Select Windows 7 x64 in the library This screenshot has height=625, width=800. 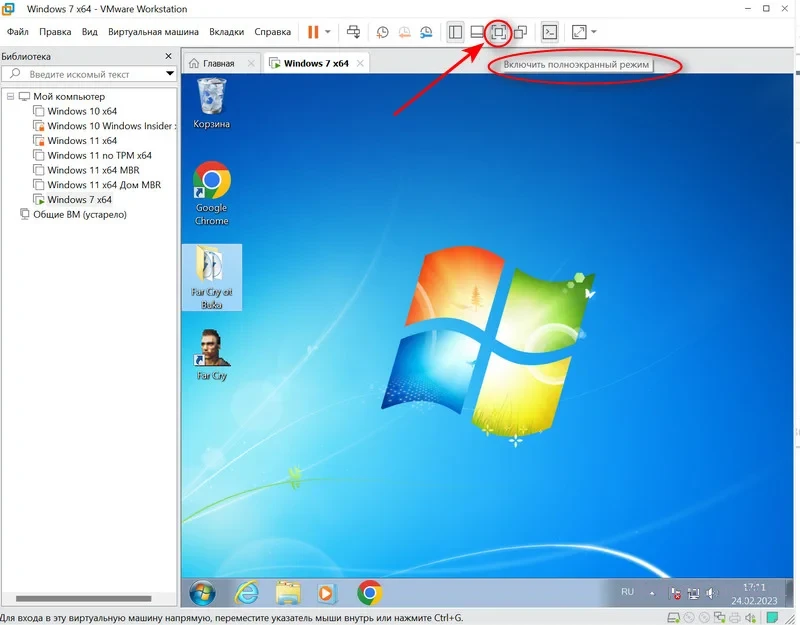79,200
